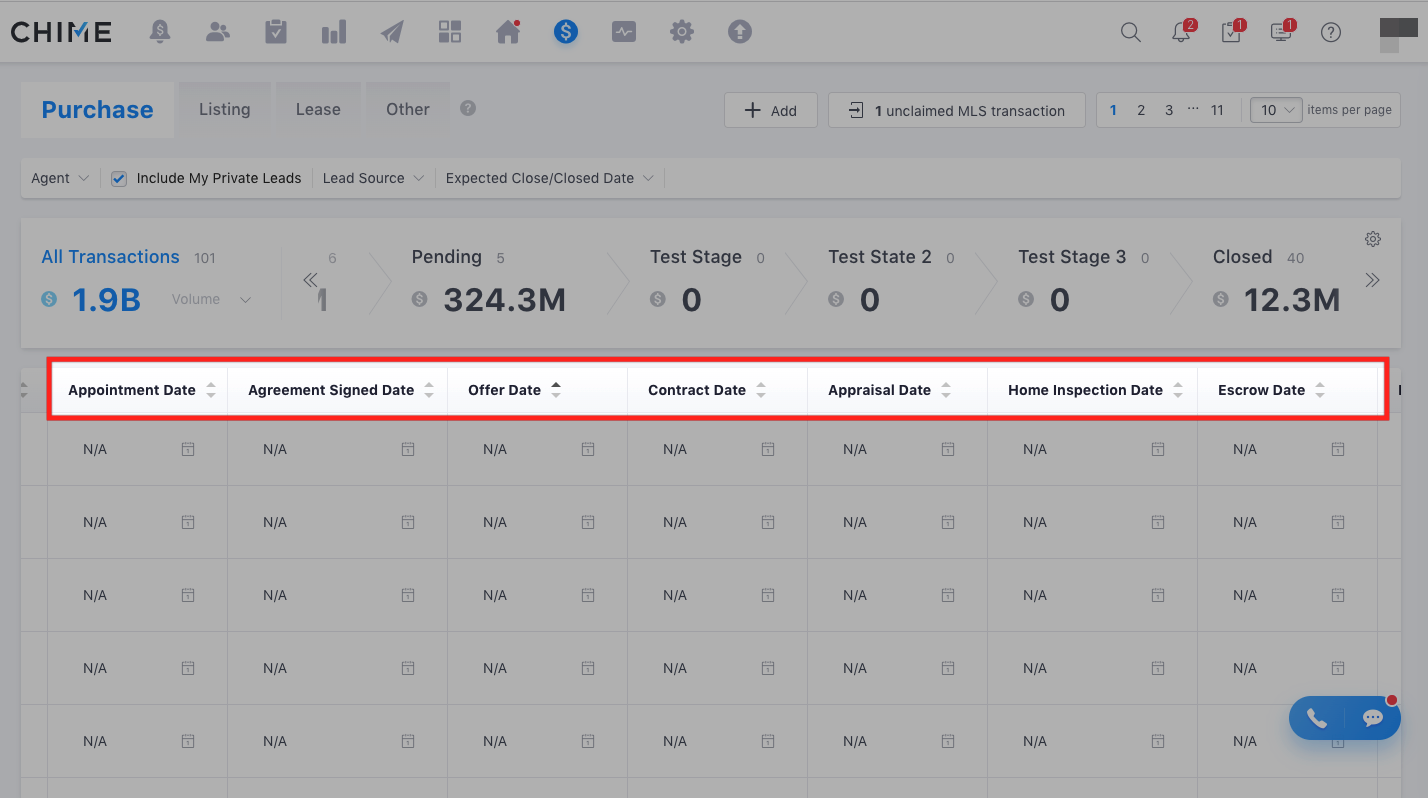This screenshot has width=1428, height=798.
Task: Switch to the Lease tab
Action: [x=318, y=109]
